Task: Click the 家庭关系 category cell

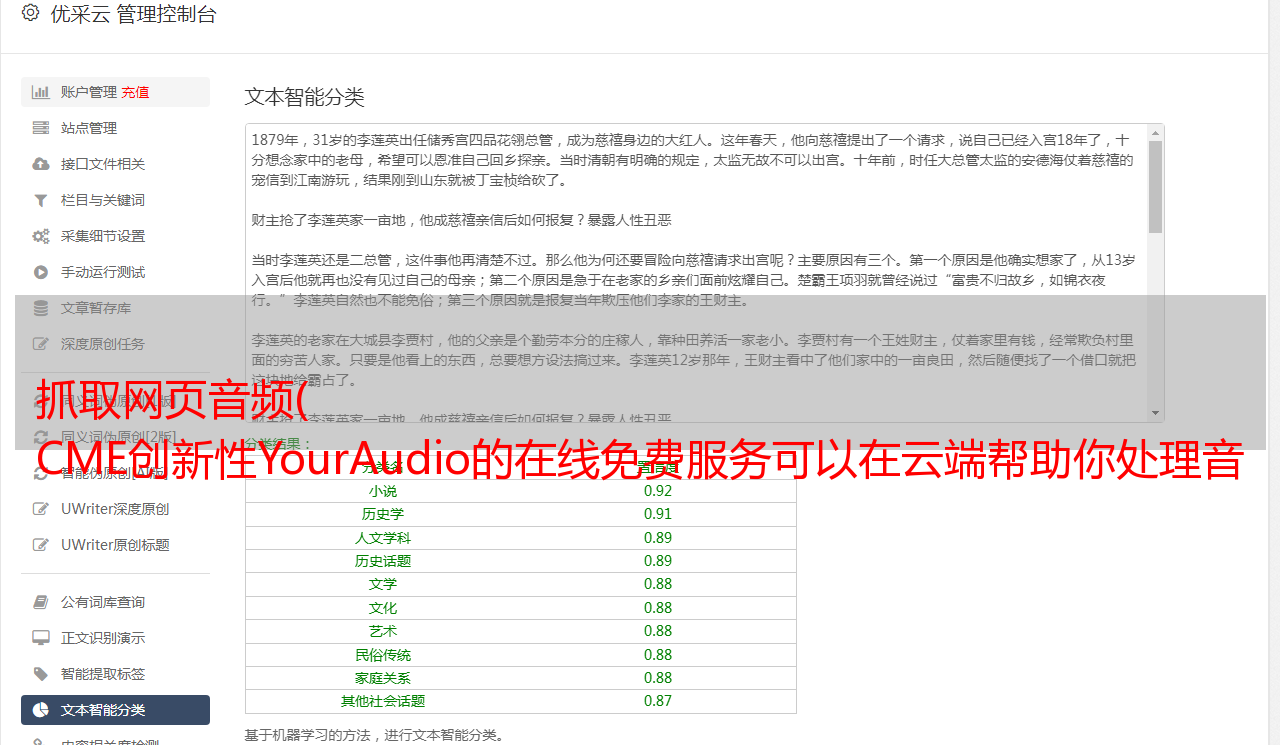Action: (383, 678)
